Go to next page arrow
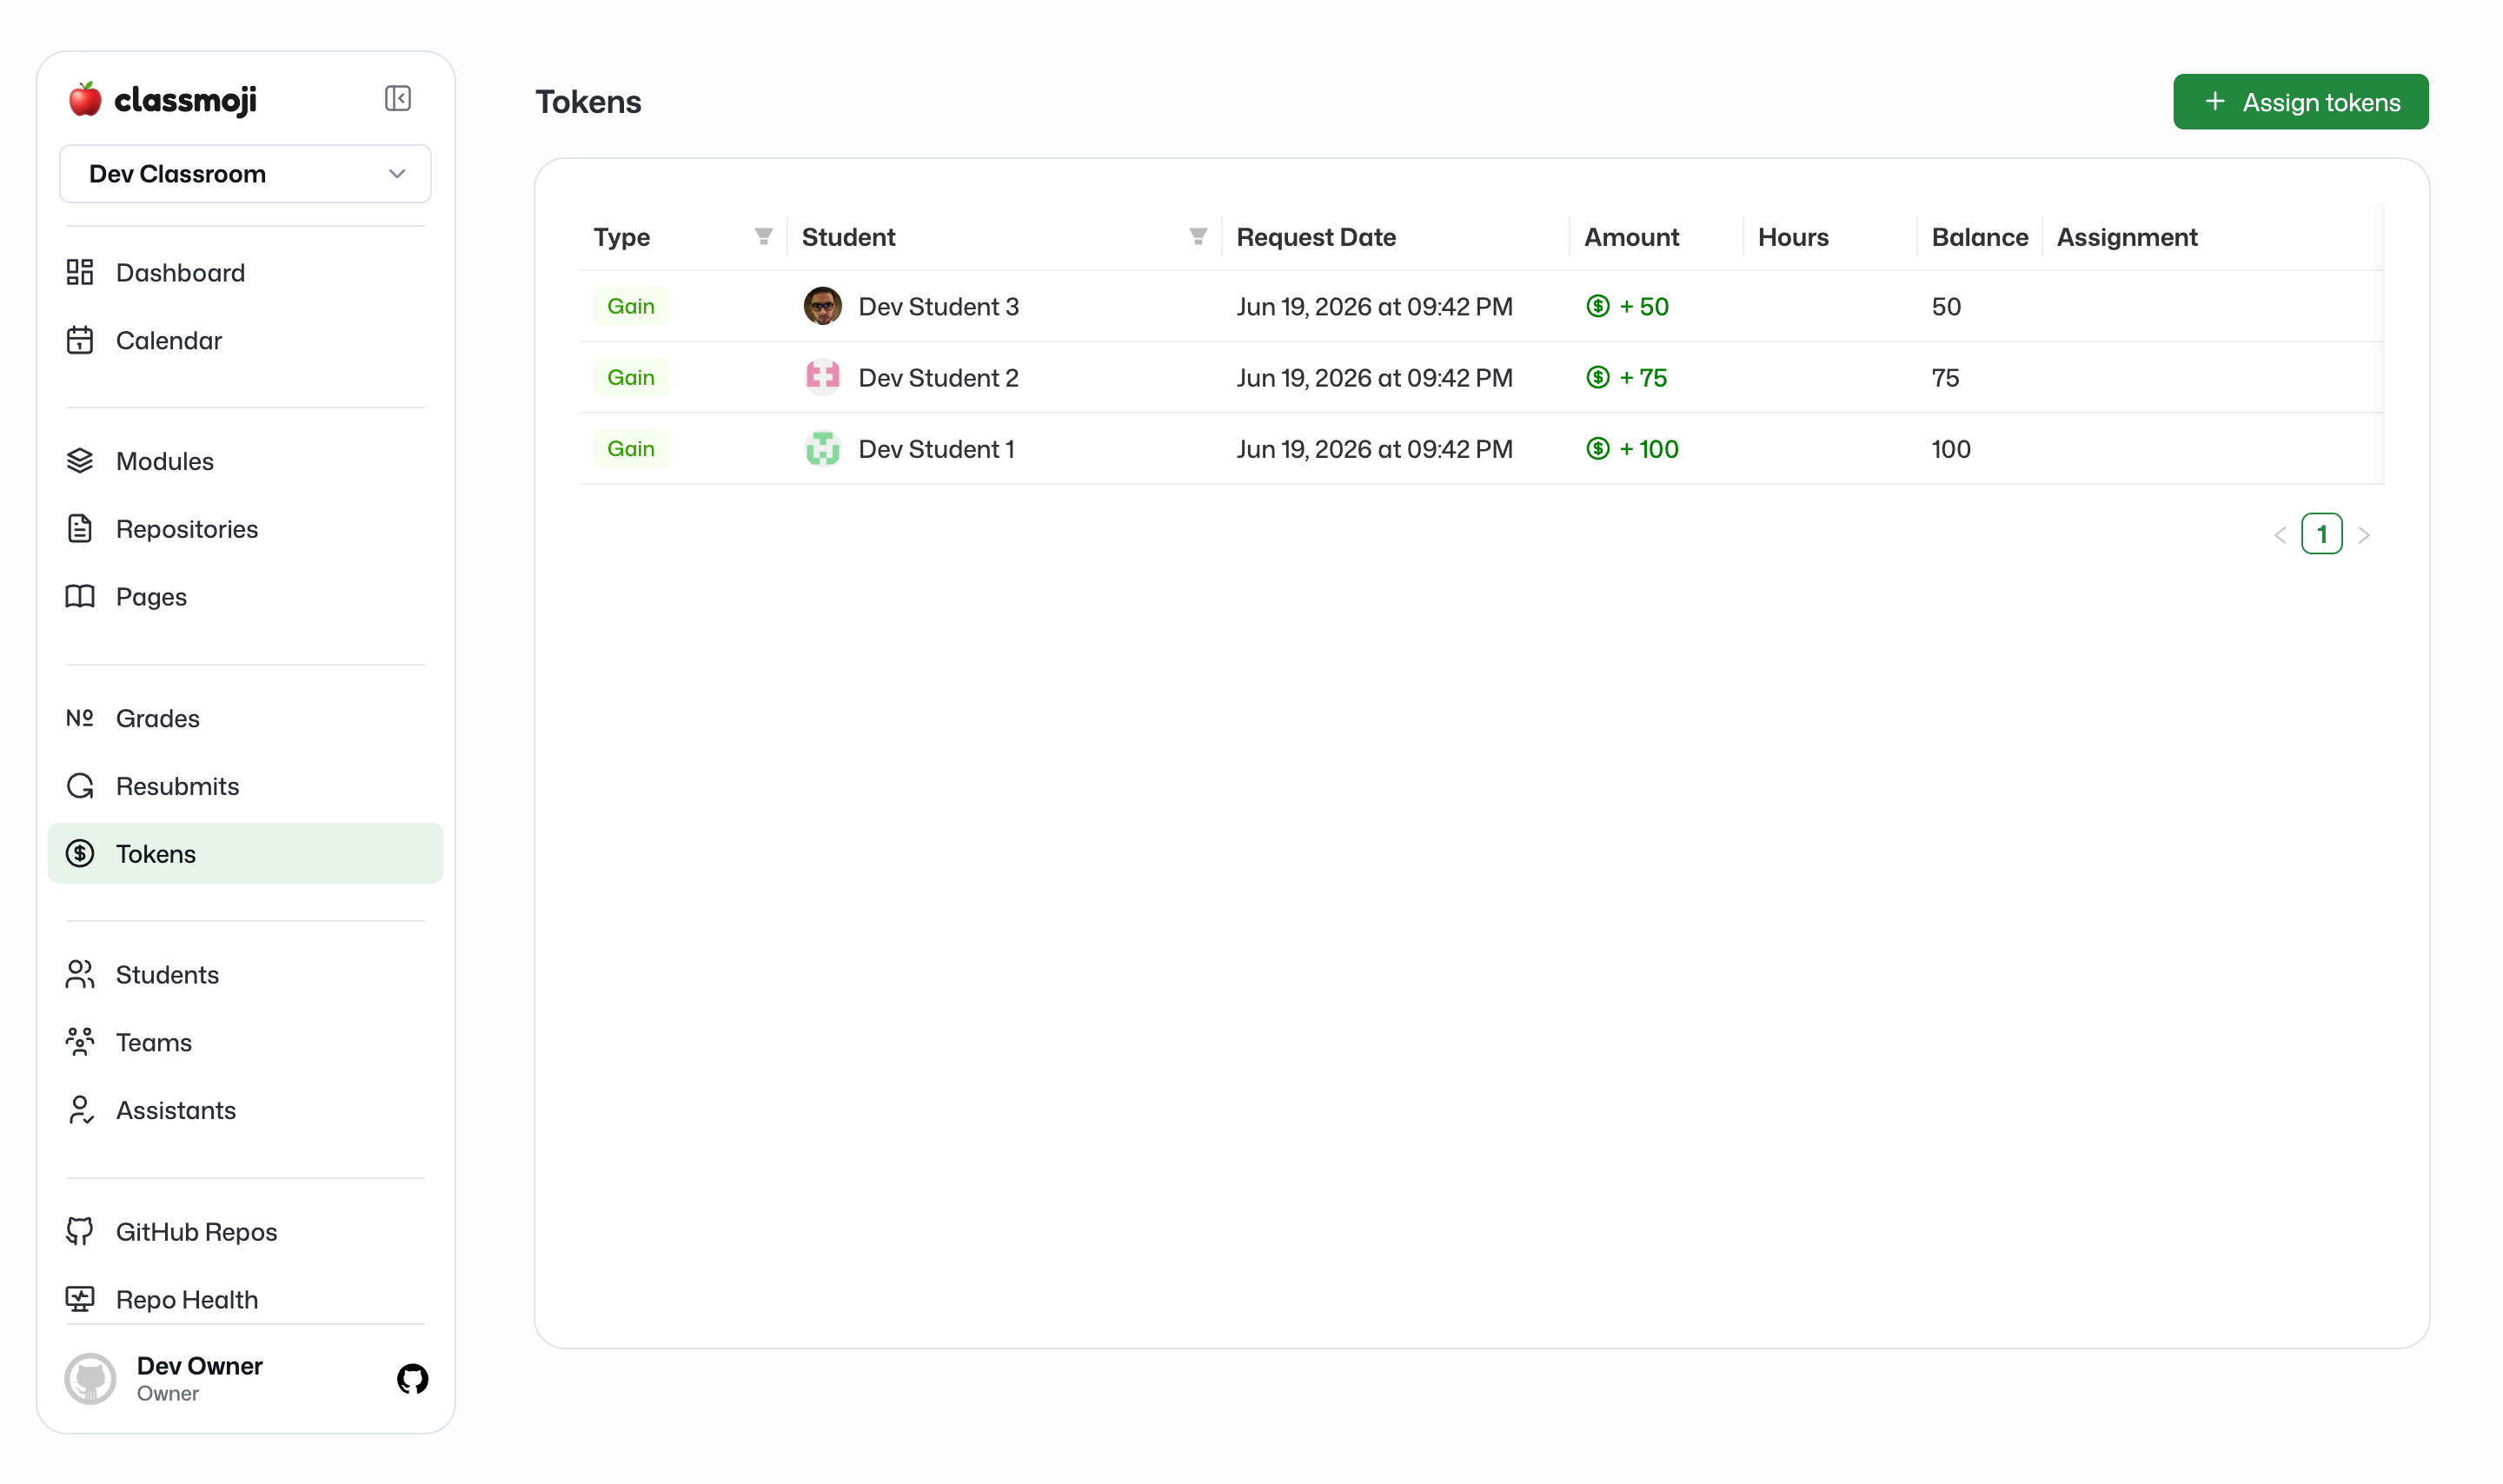The height and width of the screenshot is (1484, 2503). pos(2364,535)
